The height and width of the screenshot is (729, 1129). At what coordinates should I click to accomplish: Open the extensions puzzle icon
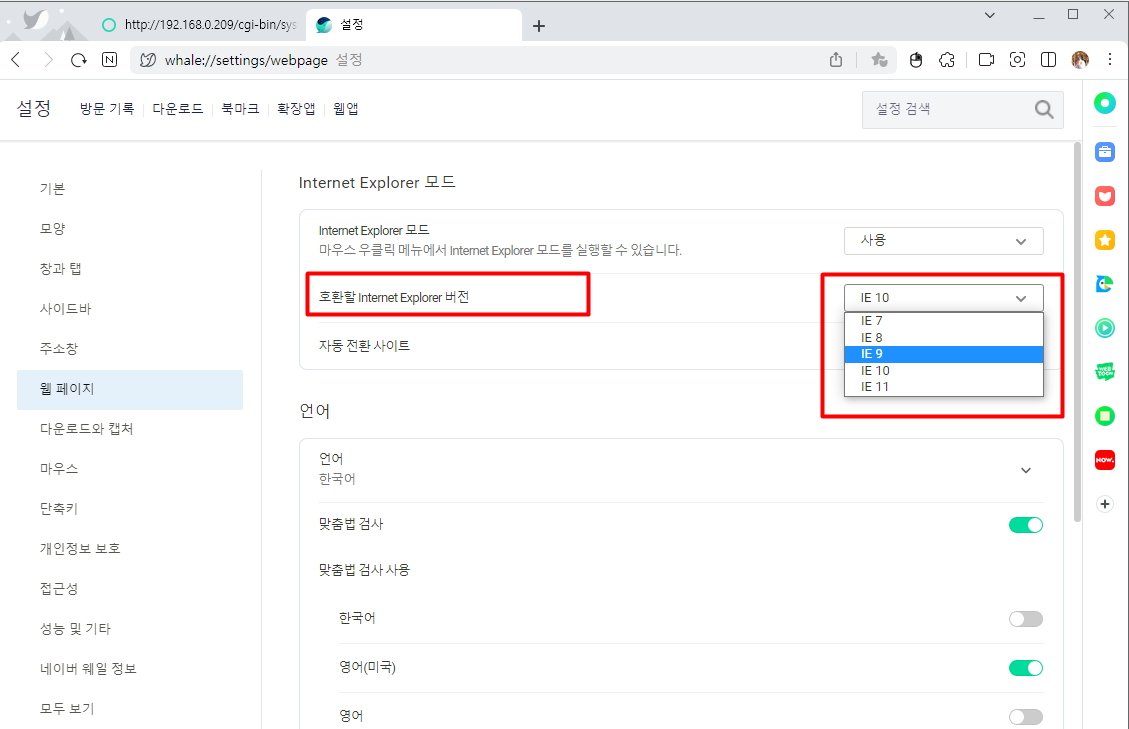pyautogui.click(x=947, y=60)
